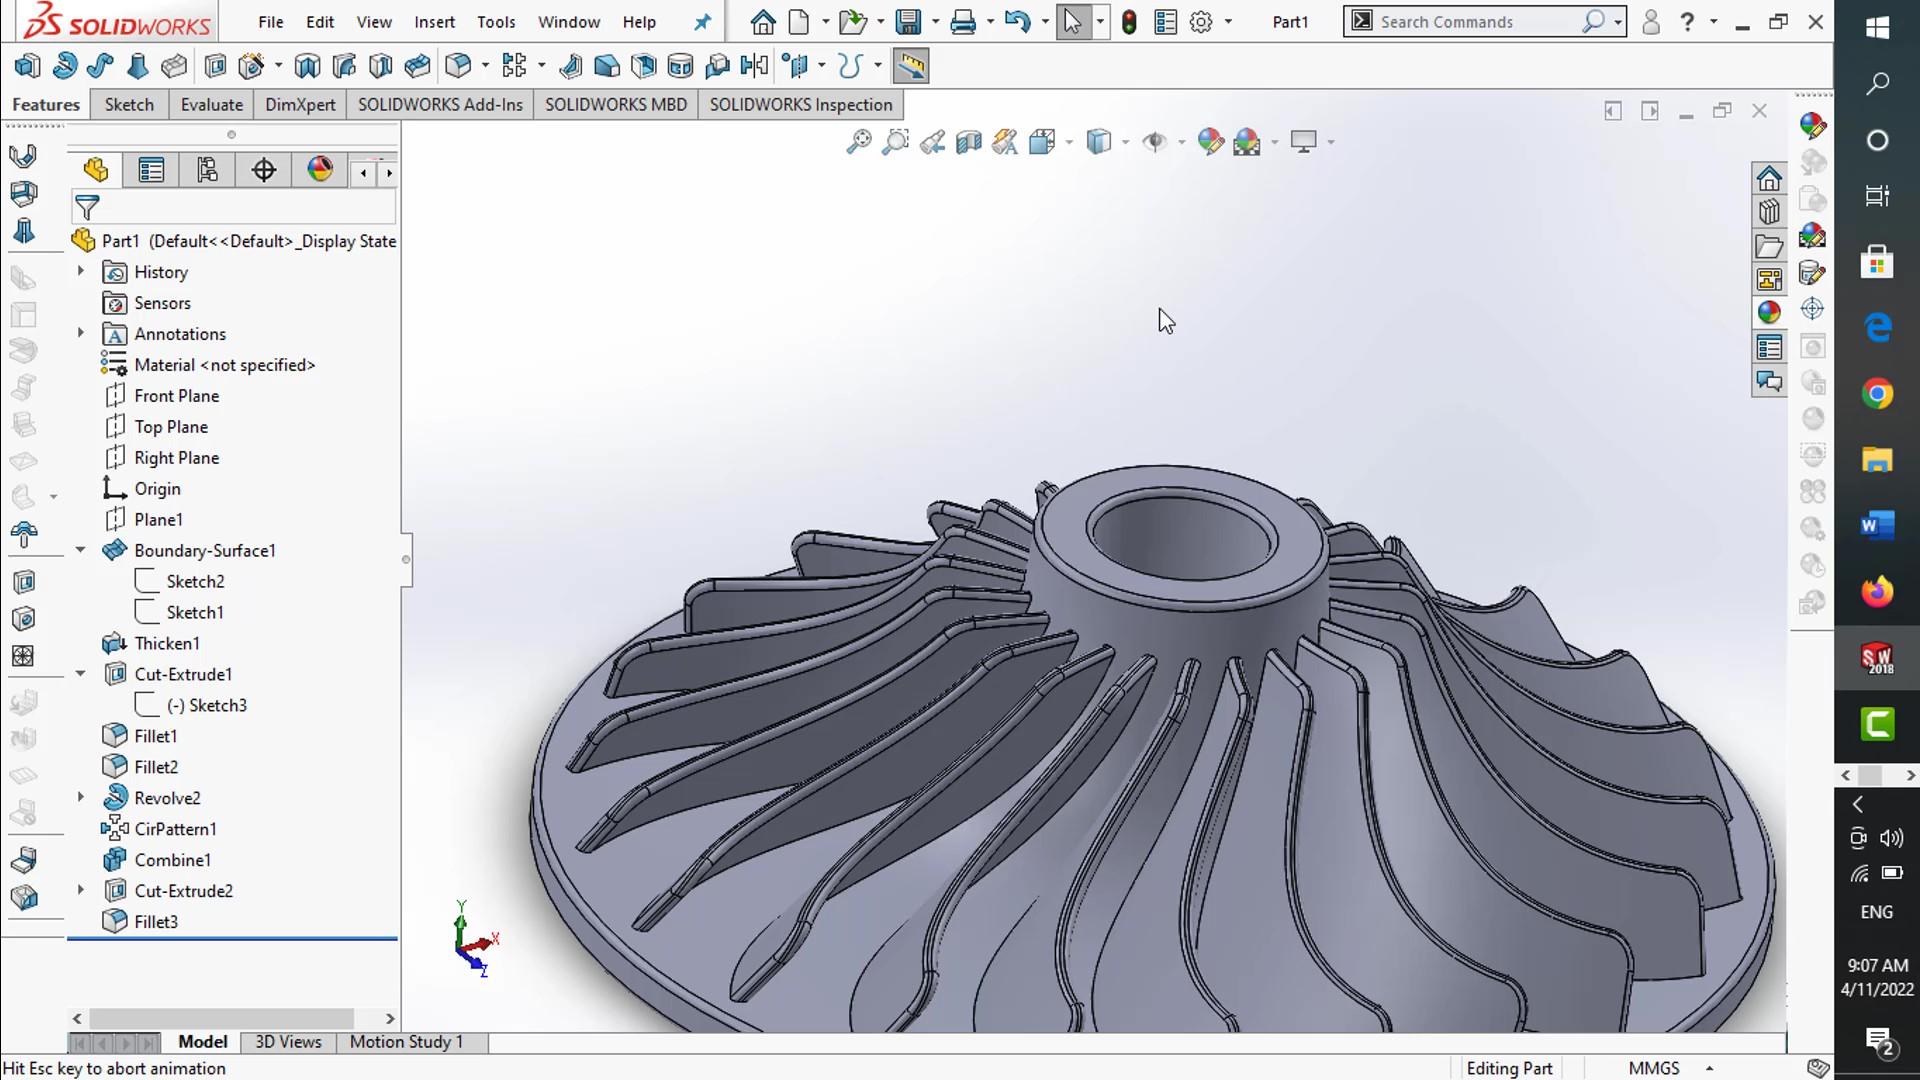Undo the last action
The height and width of the screenshot is (1080, 1920).
pos(1017,21)
